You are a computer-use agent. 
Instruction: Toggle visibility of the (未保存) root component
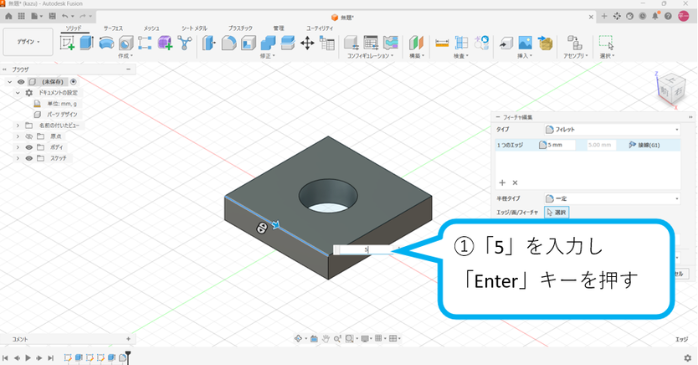pyautogui.click(x=21, y=82)
